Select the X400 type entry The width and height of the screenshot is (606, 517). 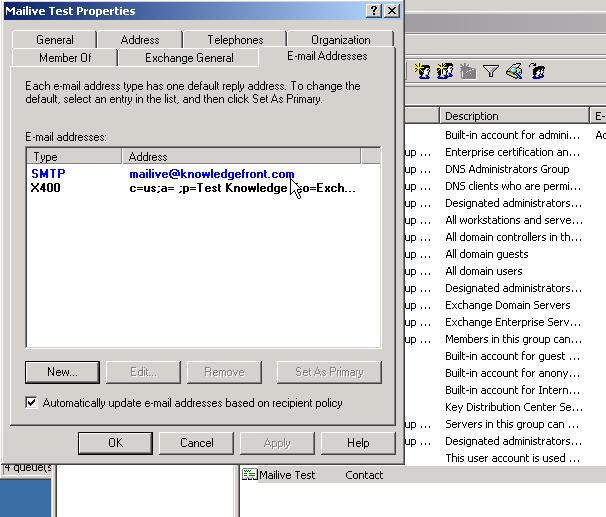pos(46,188)
